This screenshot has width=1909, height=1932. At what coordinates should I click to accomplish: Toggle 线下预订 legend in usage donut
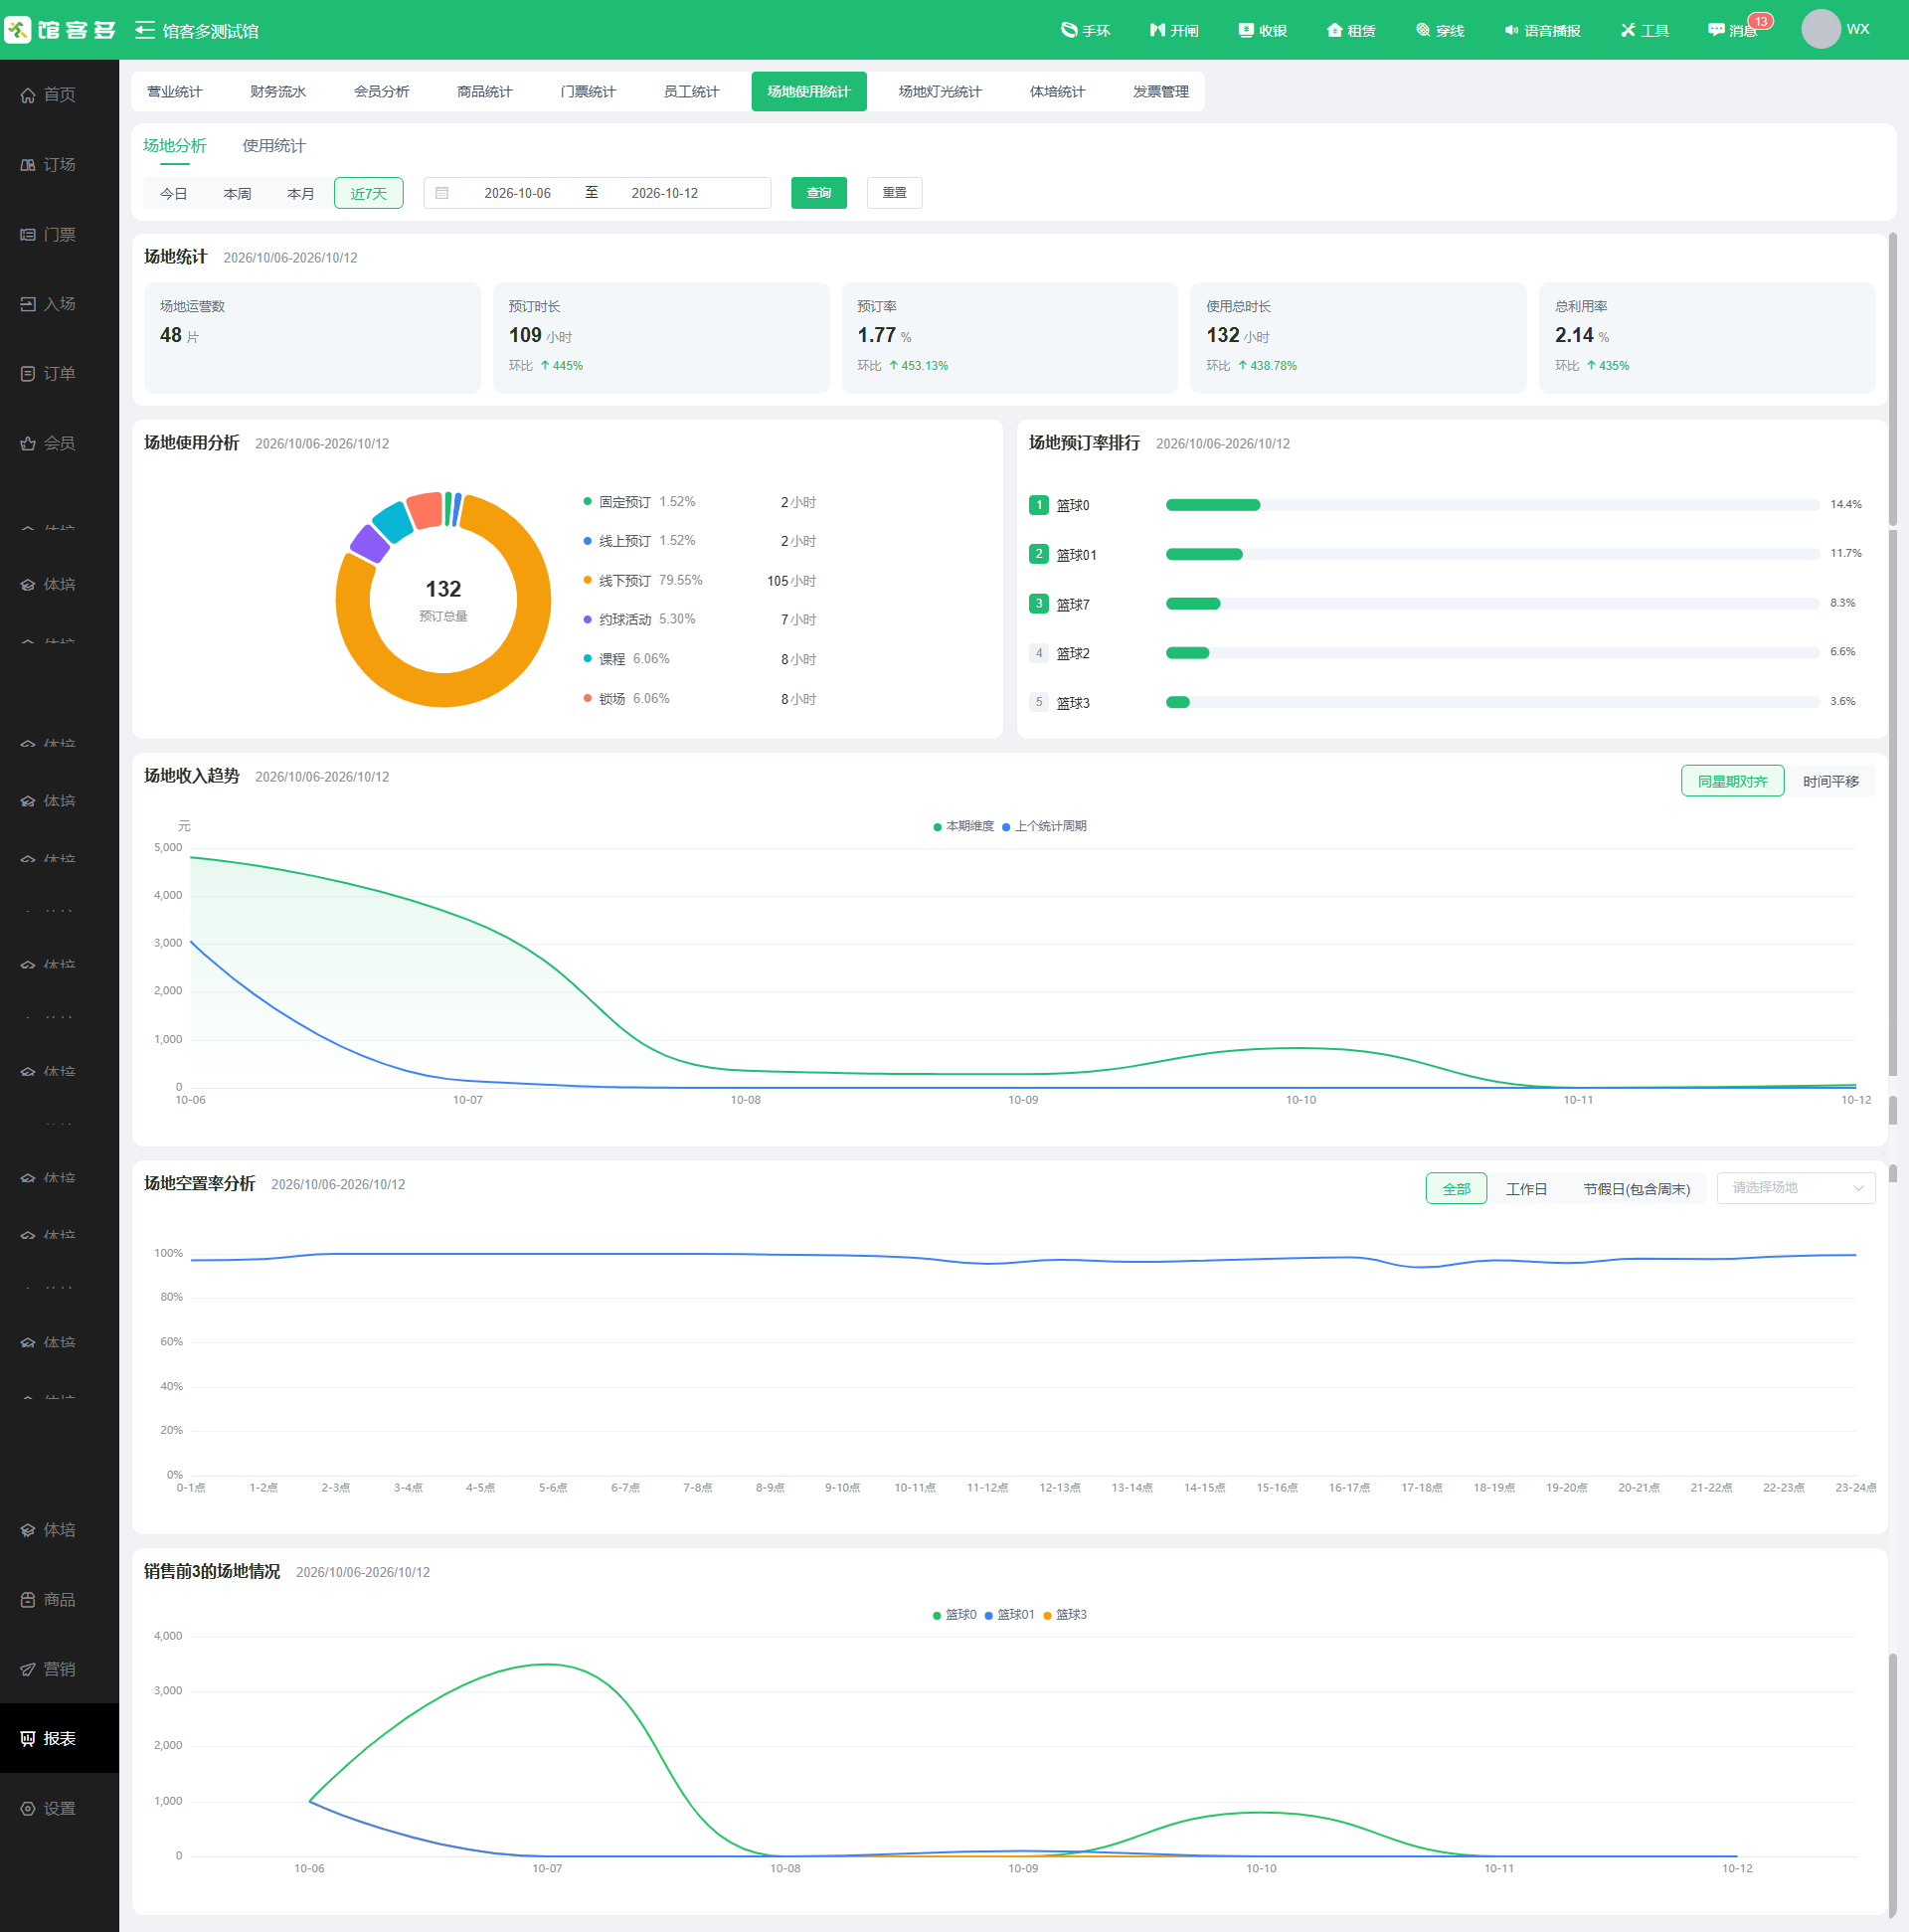643,580
